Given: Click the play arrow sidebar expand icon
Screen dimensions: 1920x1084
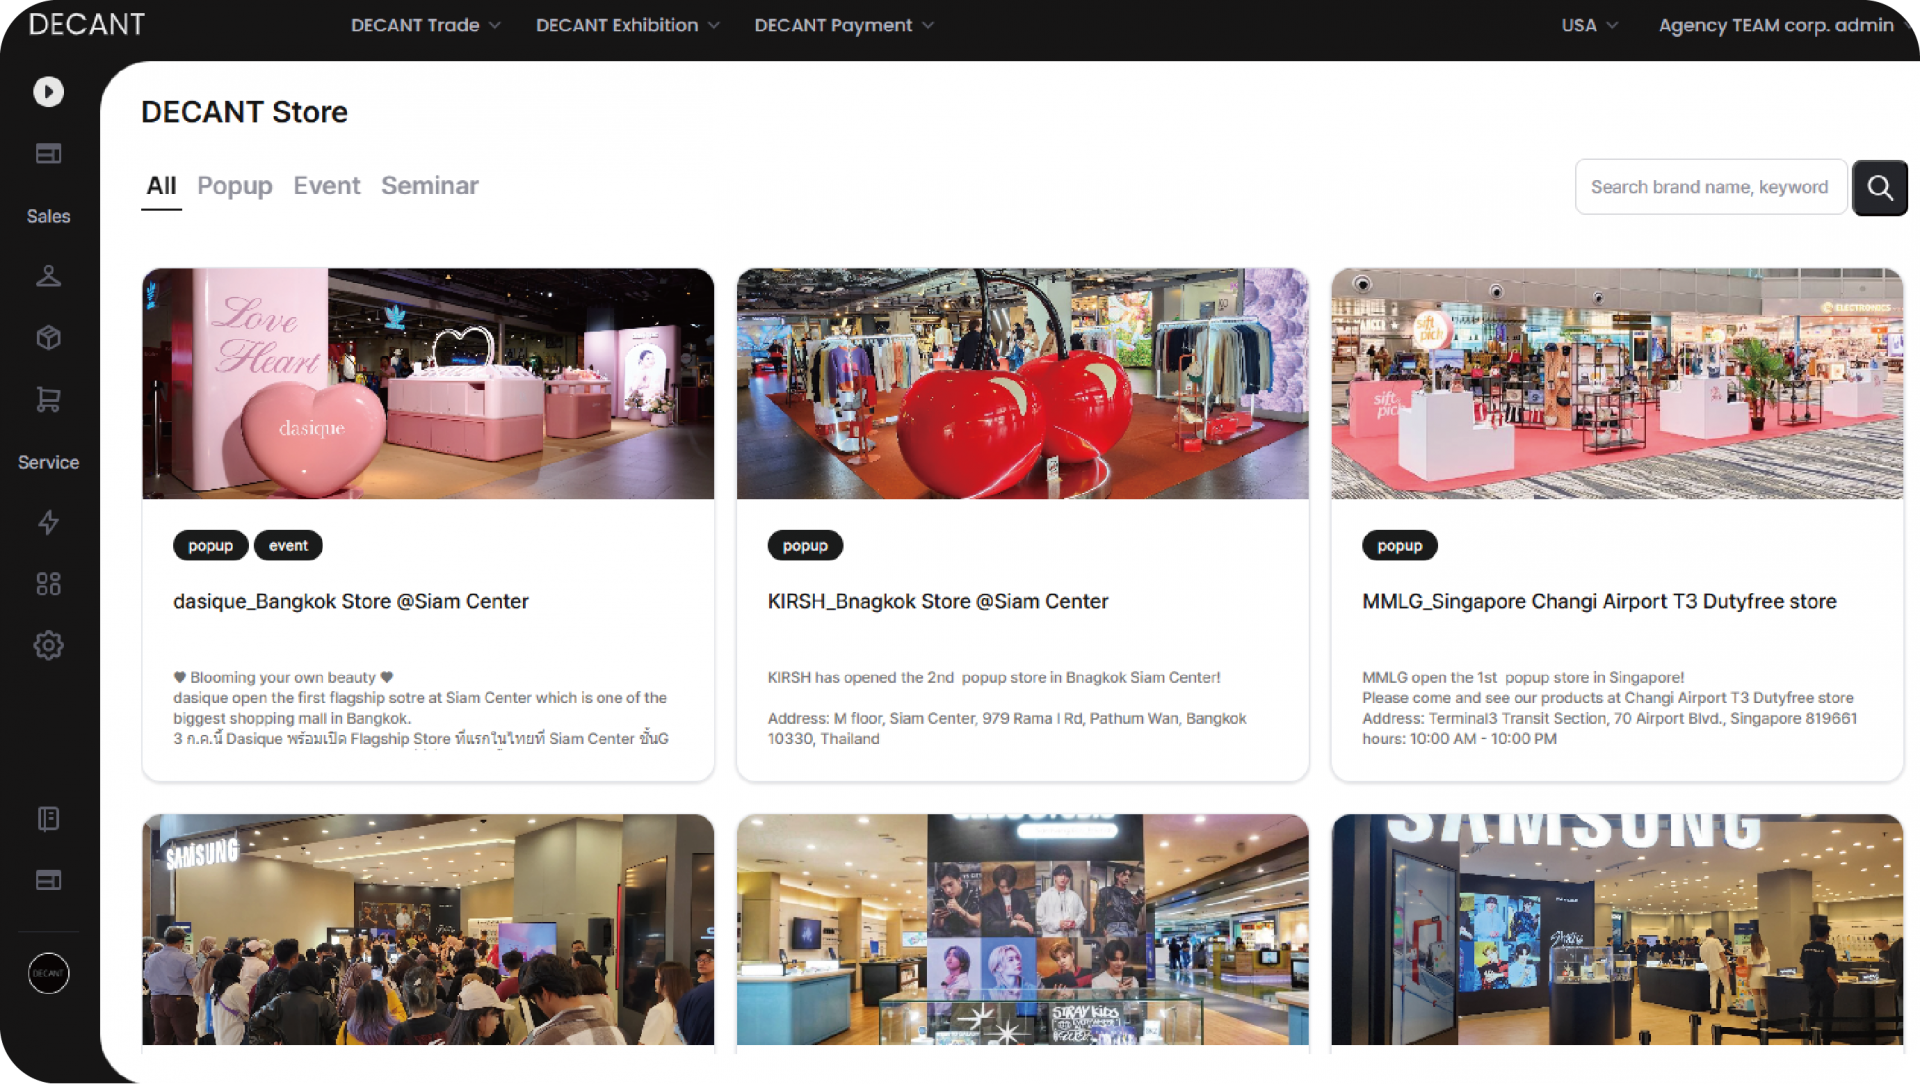Looking at the screenshot, I should [x=48, y=92].
